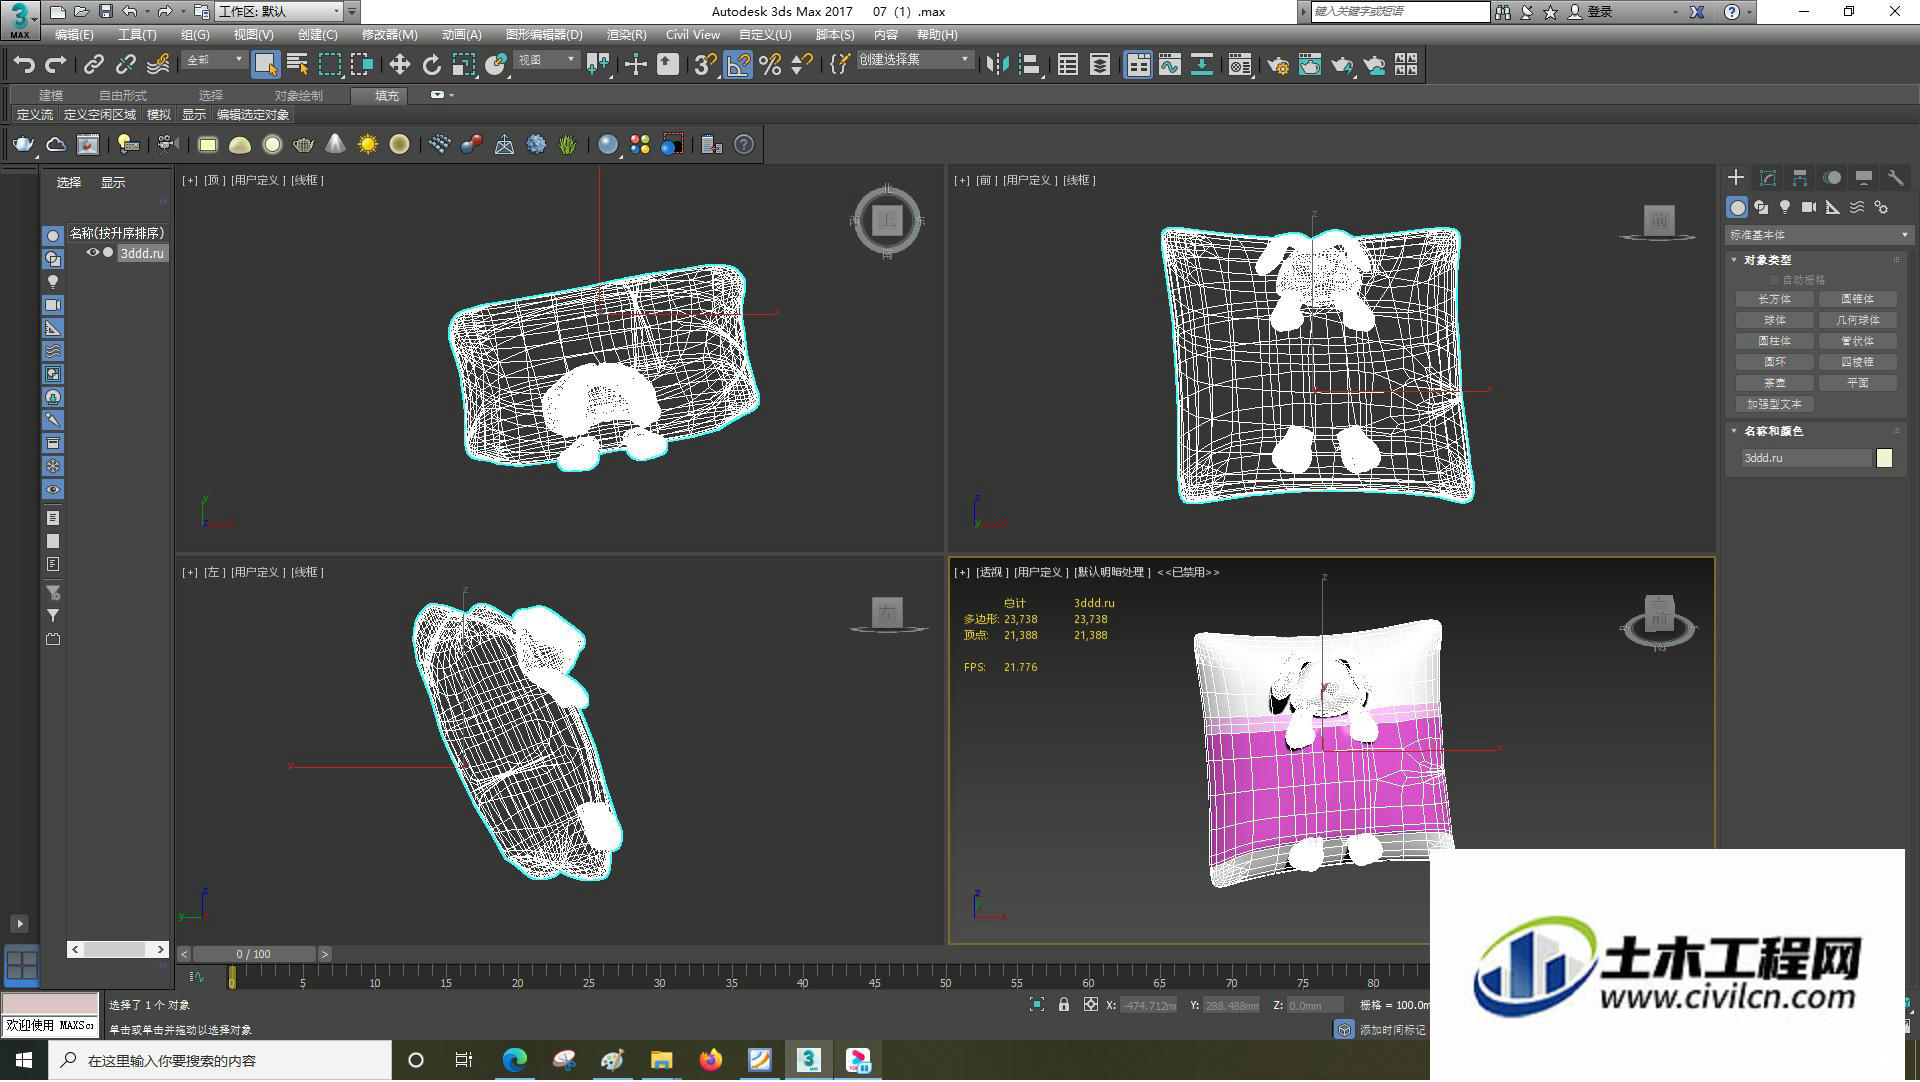Screen dimensions: 1920x1082
Task: Pick the Select and Rotate tool
Action: tap(431, 65)
